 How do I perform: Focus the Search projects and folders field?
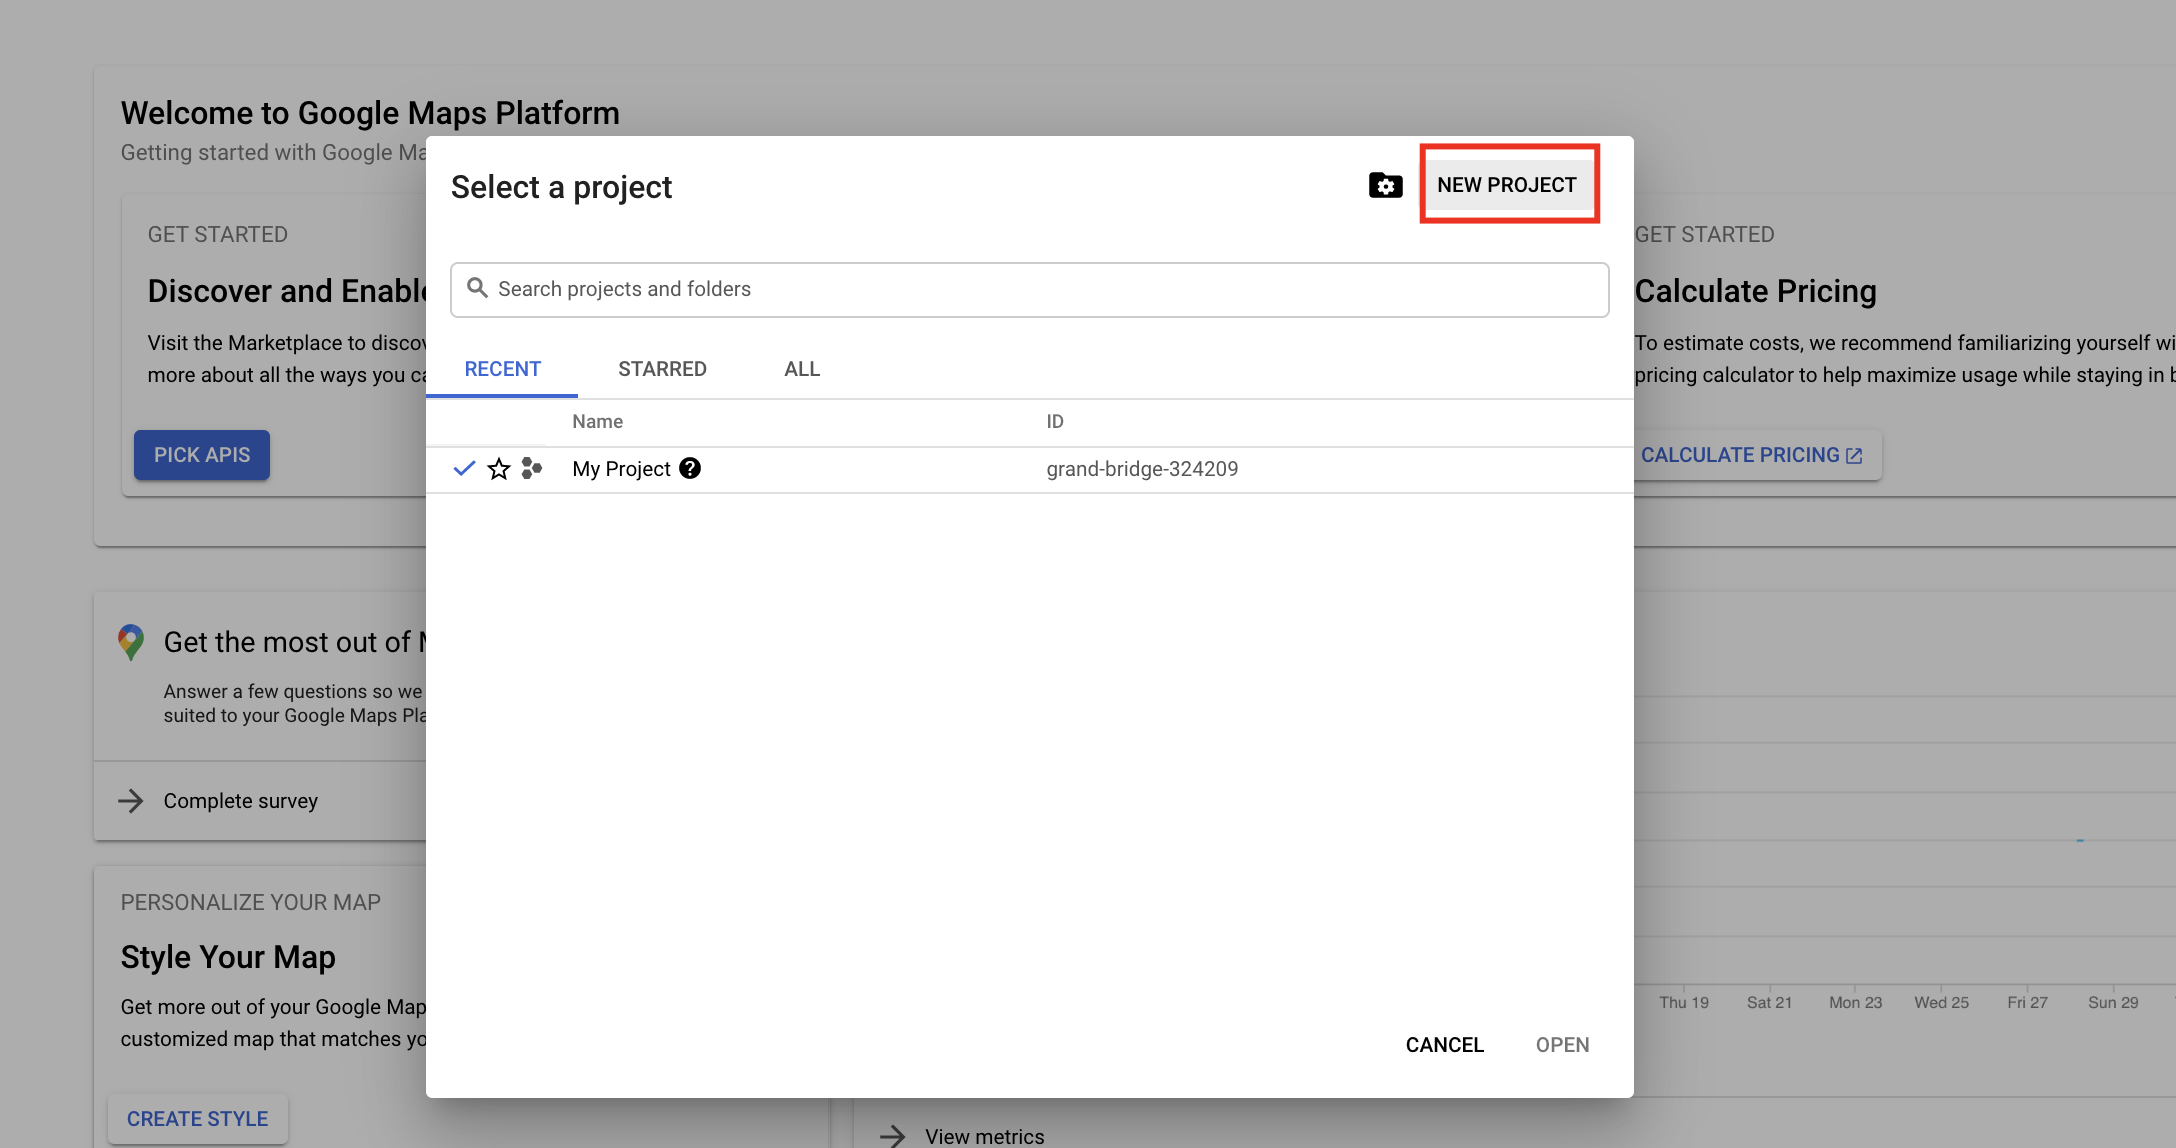coord(1030,289)
